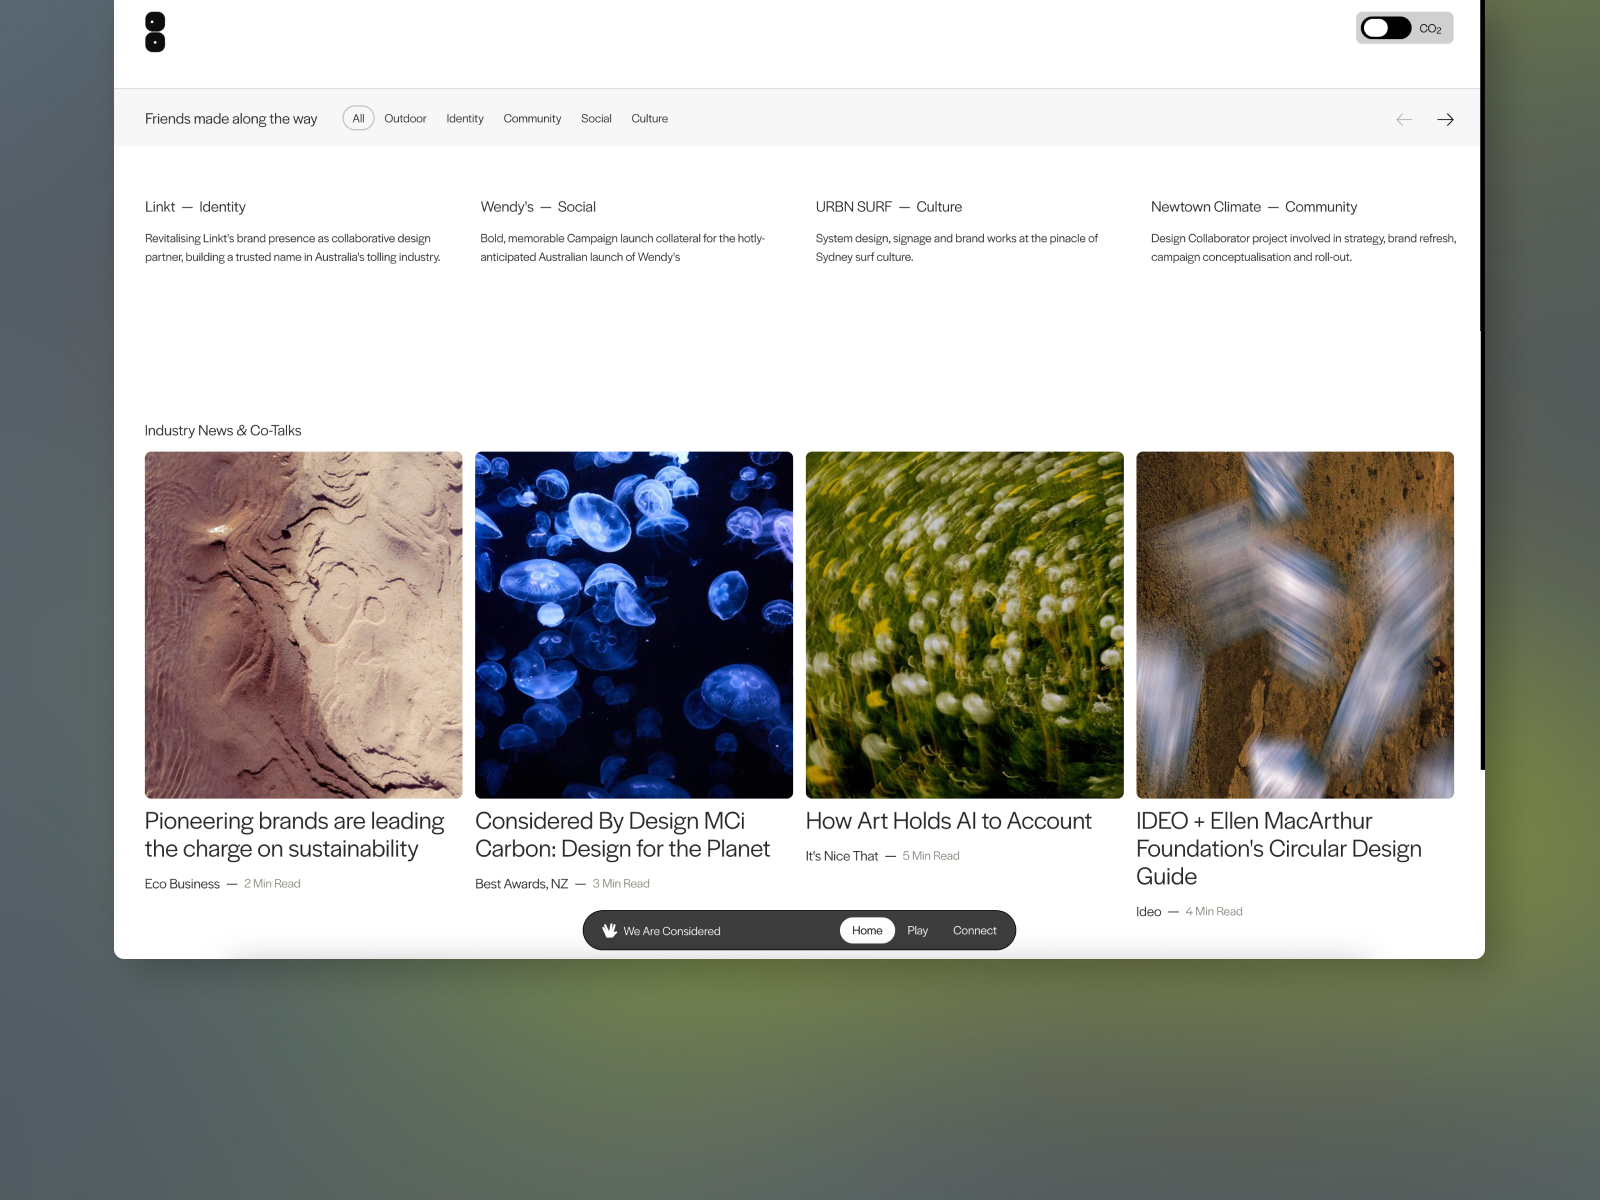
Task: Select Home in the bottom navigation
Action: tap(867, 930)
